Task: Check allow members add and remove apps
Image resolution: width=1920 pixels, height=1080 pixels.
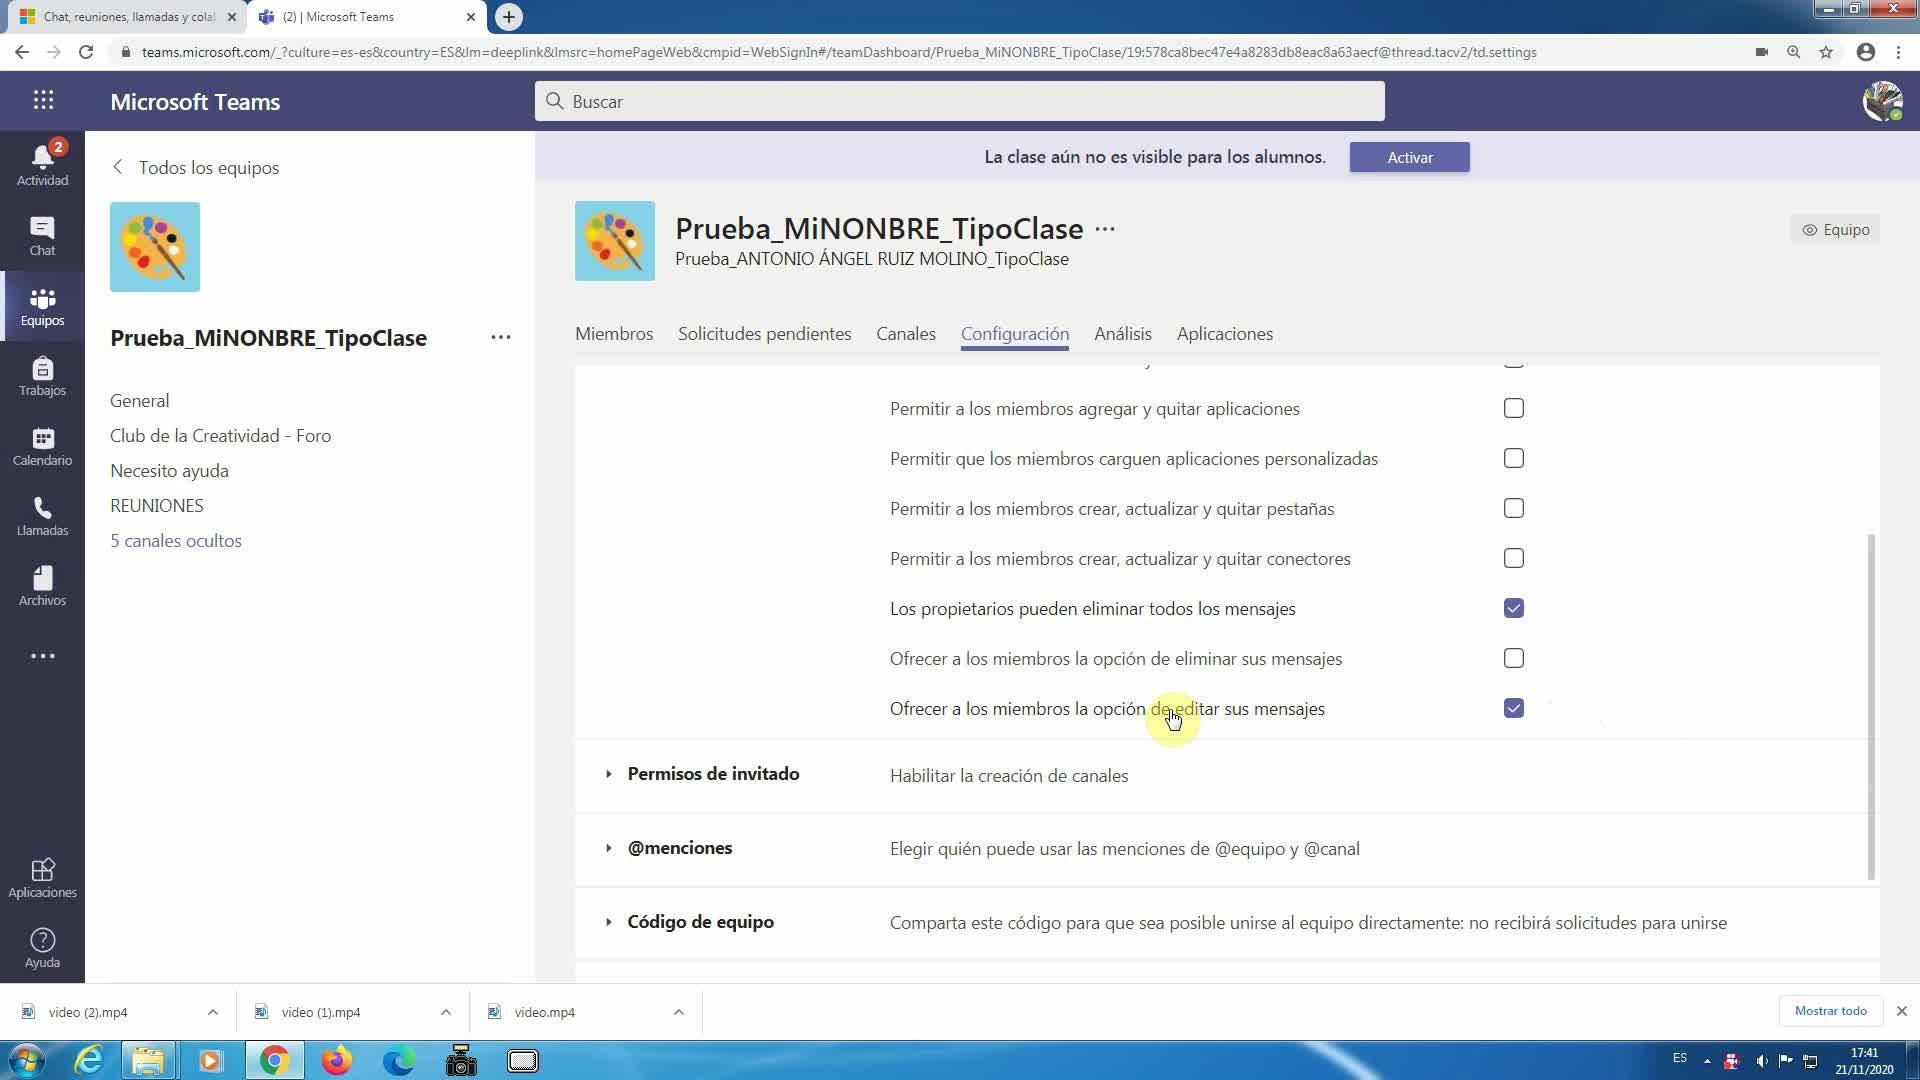Action: point(1513,408)
